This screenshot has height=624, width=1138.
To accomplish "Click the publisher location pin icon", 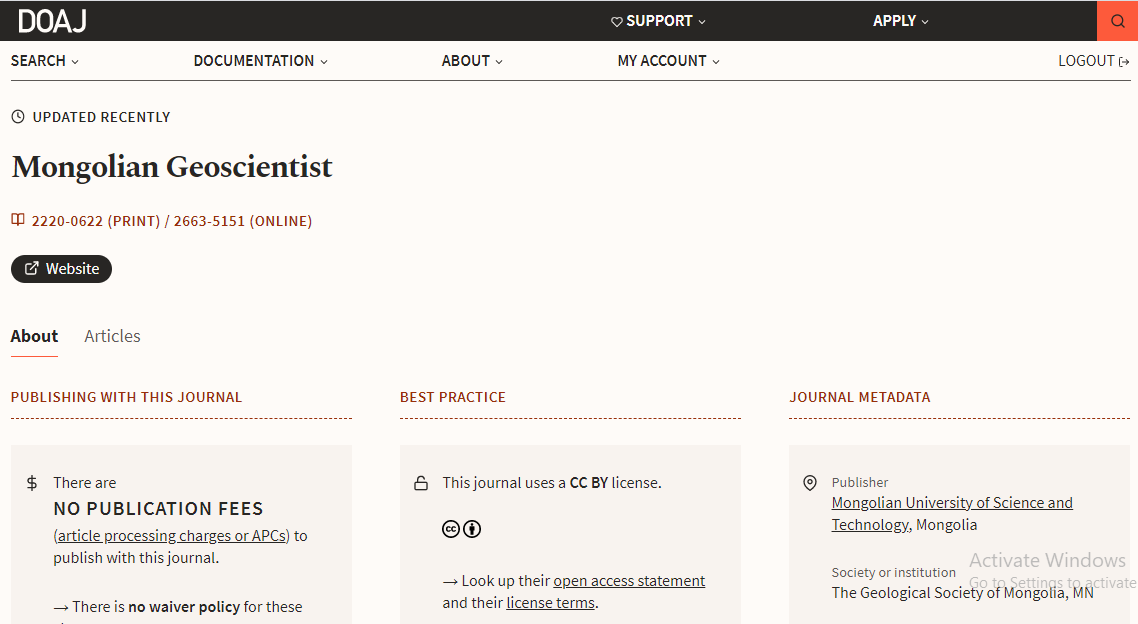I will pyautogui.click(x=810, y=483).
